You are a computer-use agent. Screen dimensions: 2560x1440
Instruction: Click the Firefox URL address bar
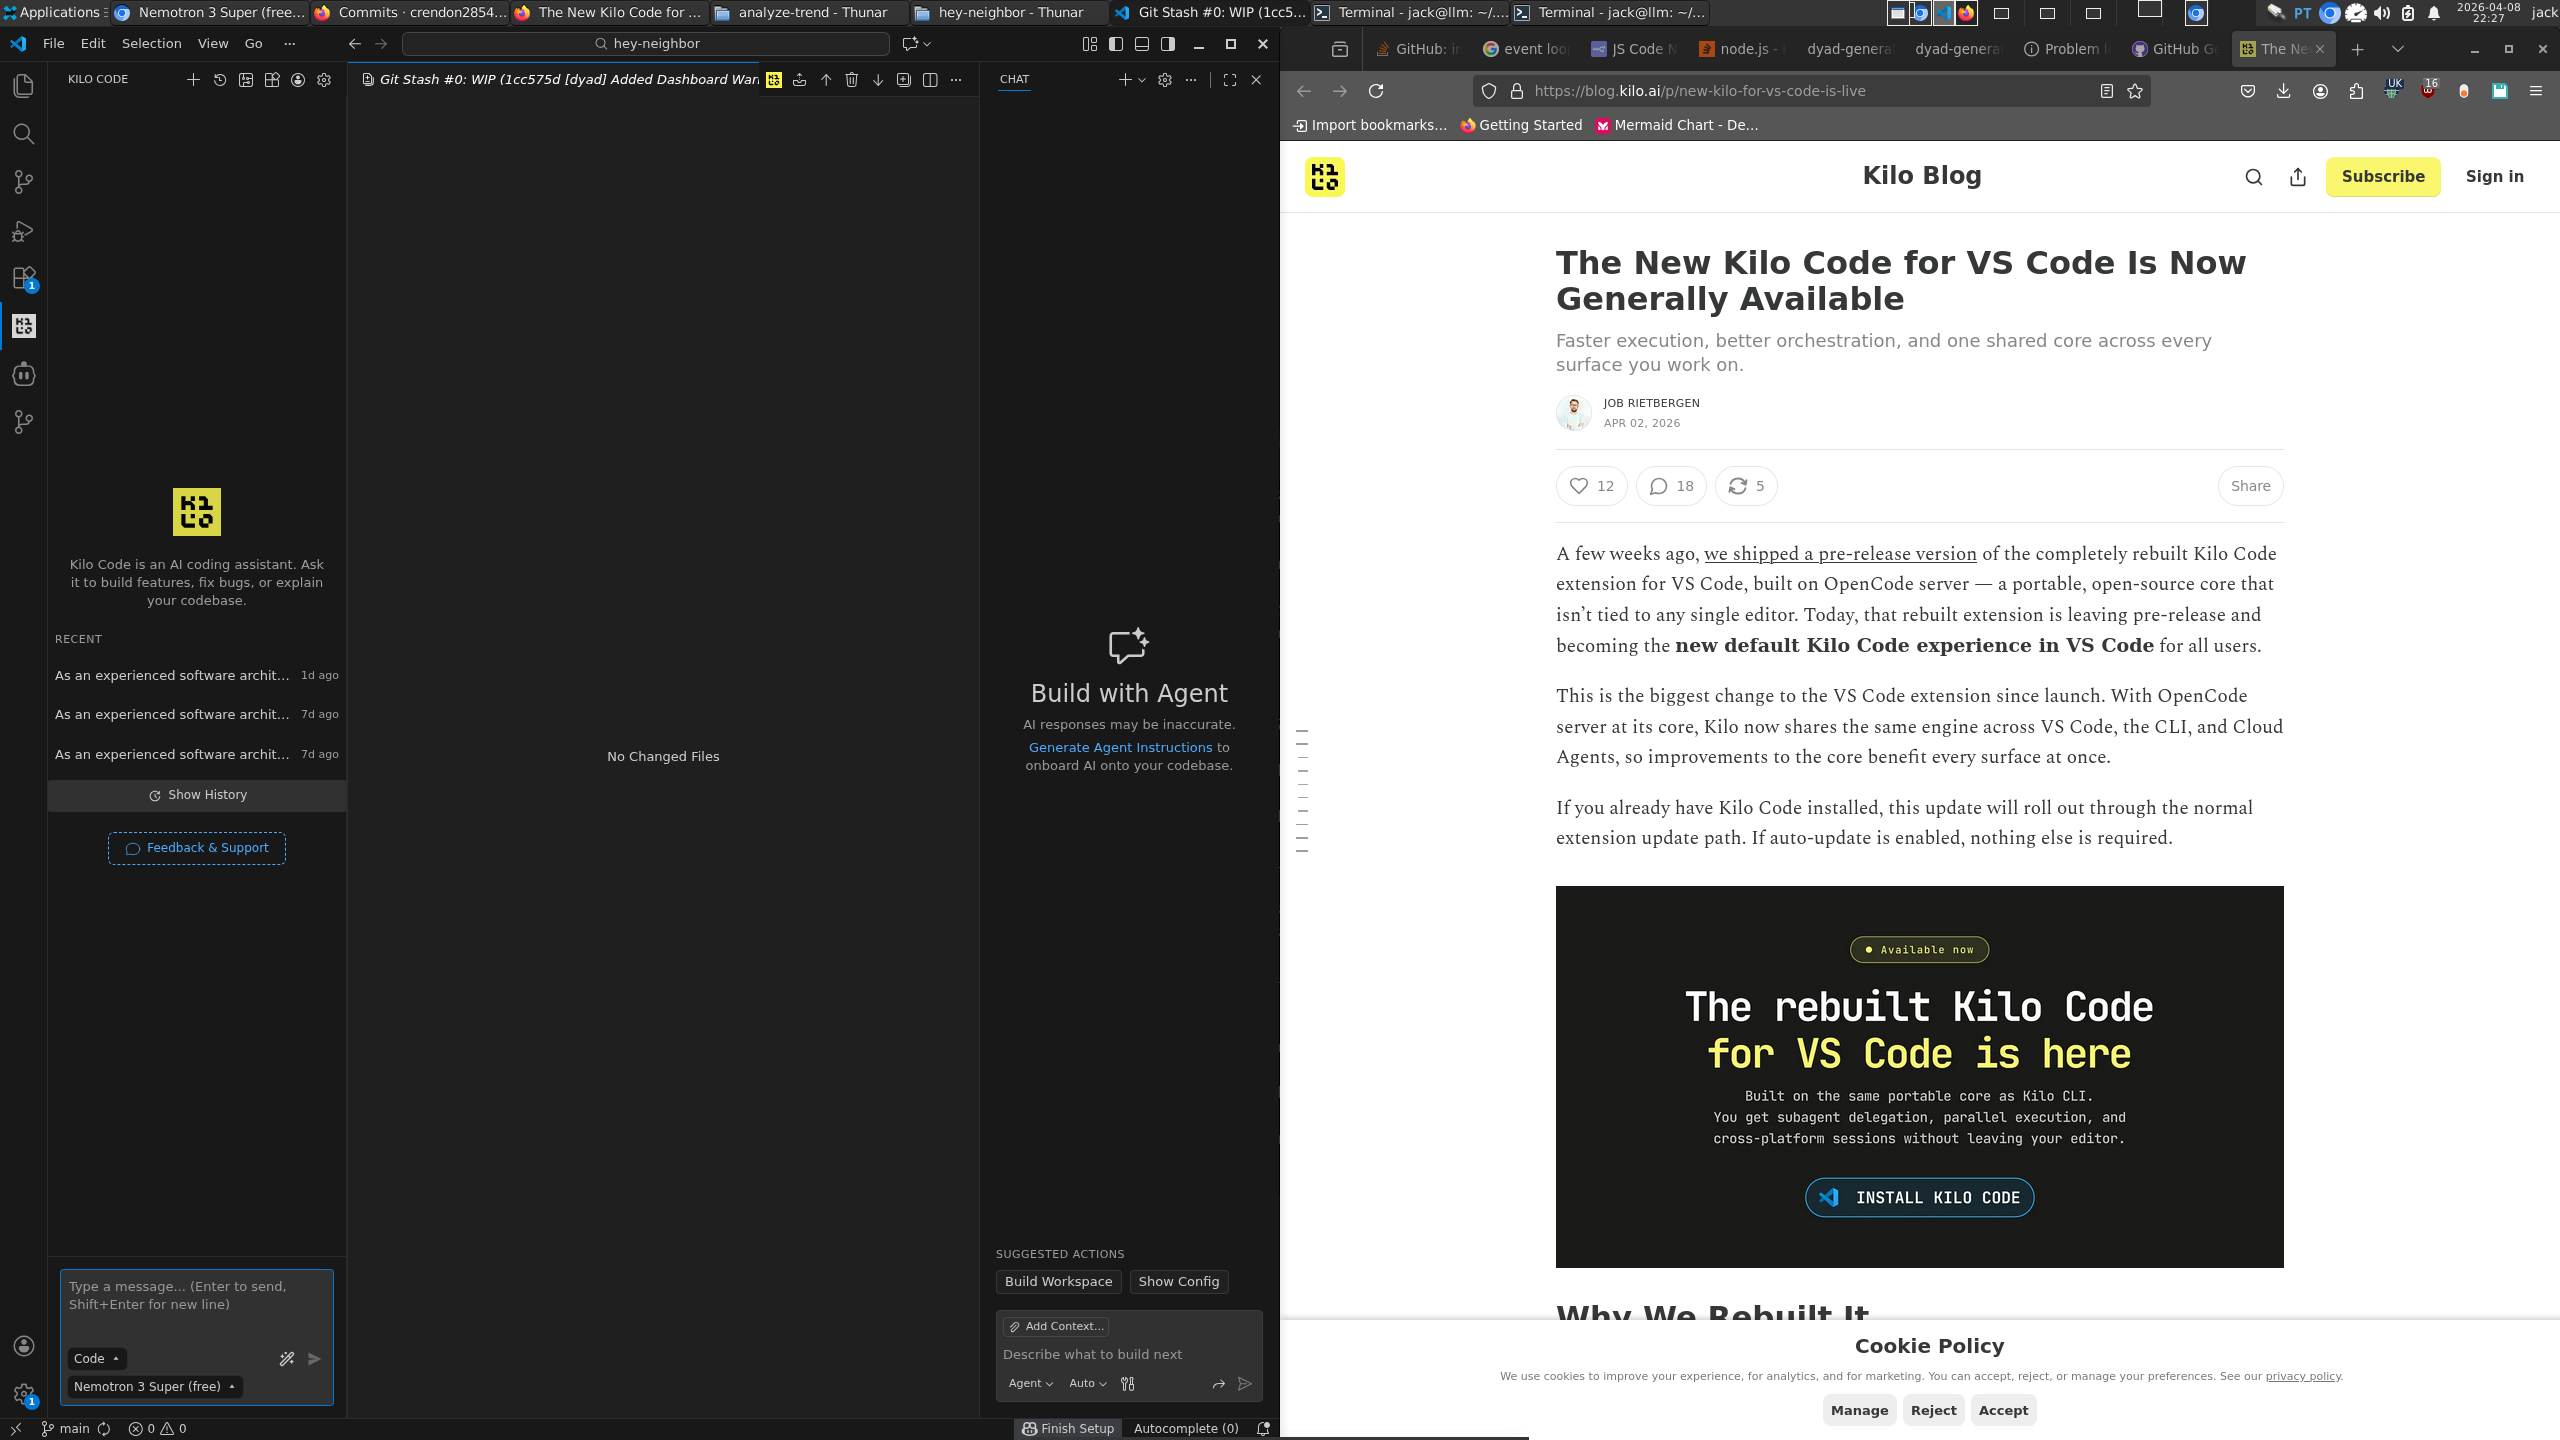coord(1810,91)
